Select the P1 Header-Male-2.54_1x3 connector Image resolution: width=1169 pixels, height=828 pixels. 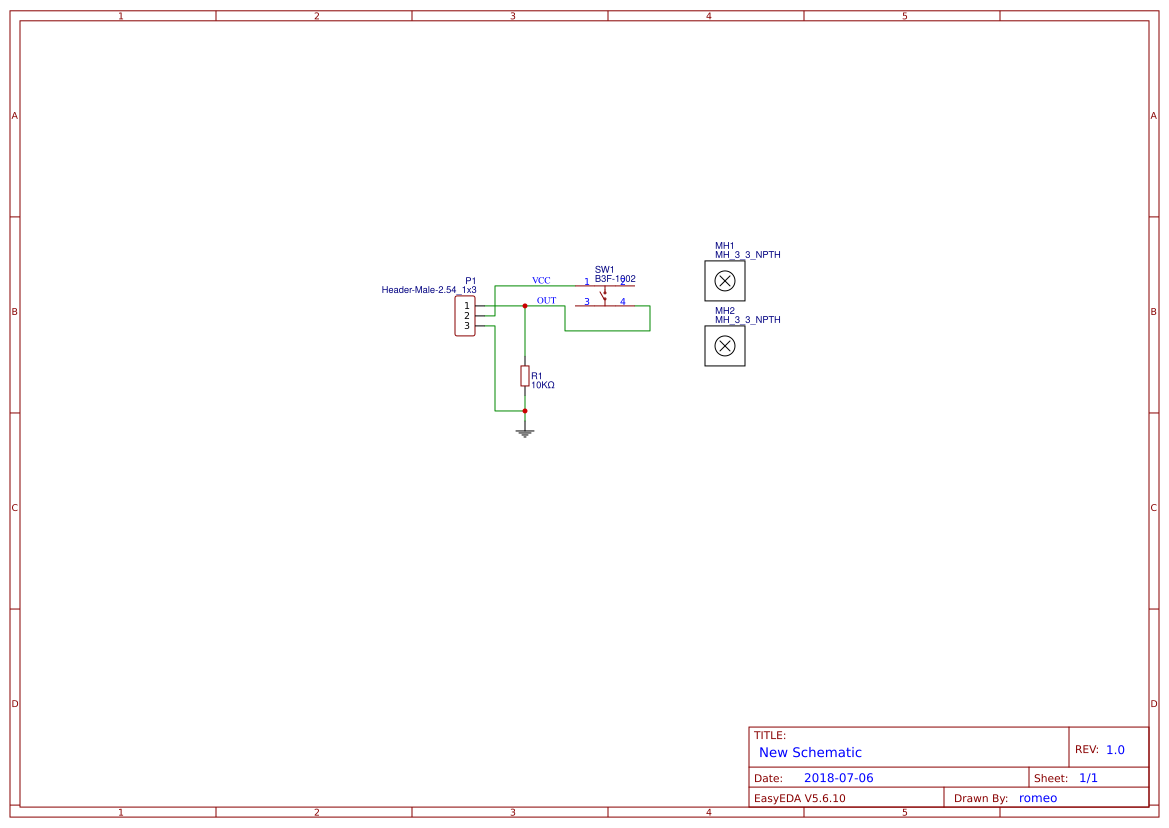tap(465, 315)
